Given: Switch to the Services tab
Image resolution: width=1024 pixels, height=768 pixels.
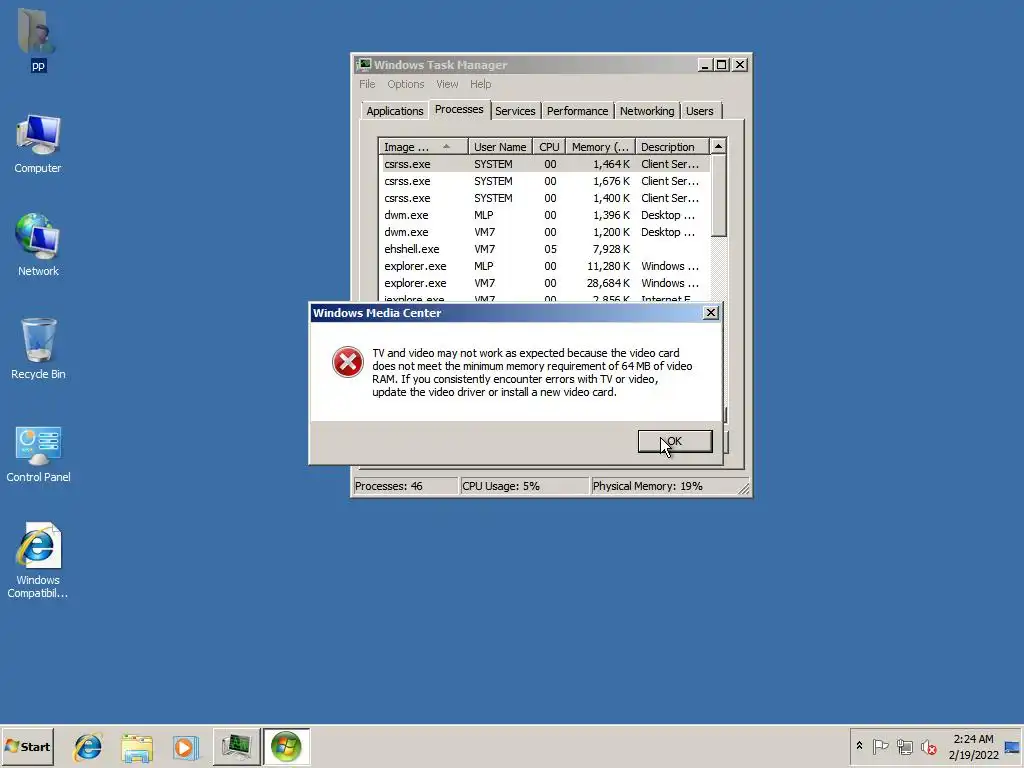Looking at the screenshot, I should point(515,111).
